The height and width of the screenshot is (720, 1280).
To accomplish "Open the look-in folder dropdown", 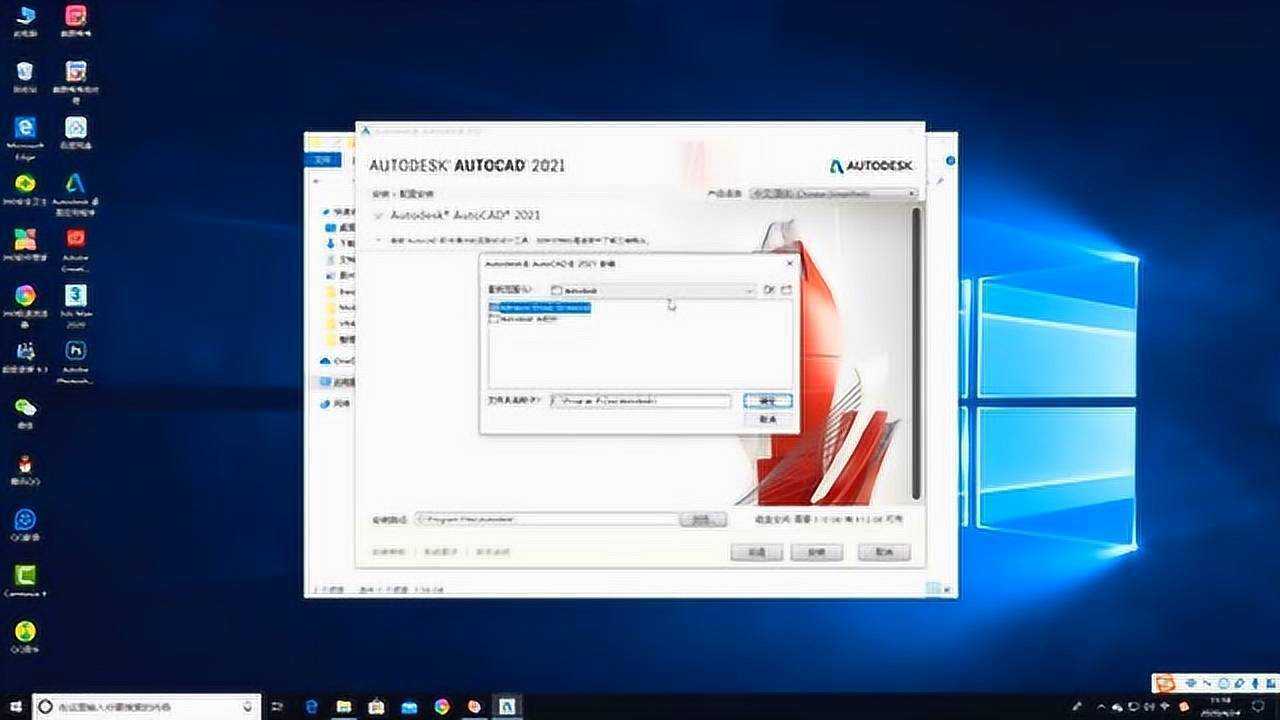I will coord(653,290).
